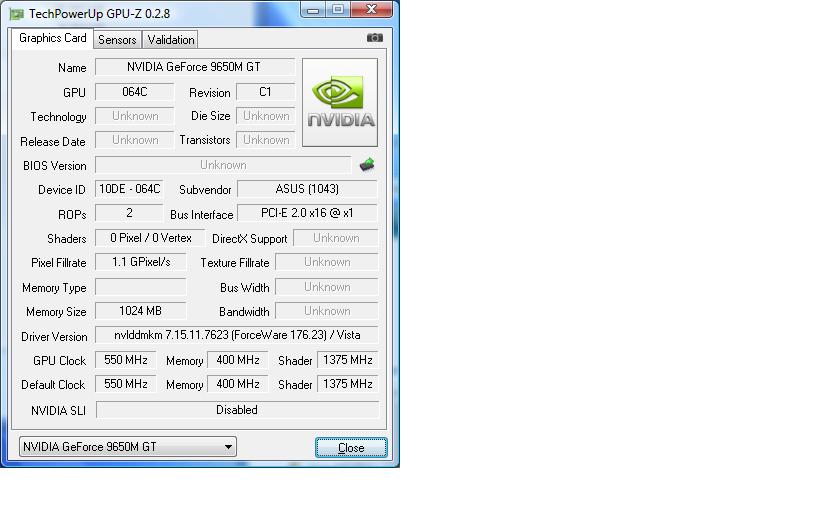Click the NVIDIA logo image
This screenshot has height=525, width=840.
[340, 102]
